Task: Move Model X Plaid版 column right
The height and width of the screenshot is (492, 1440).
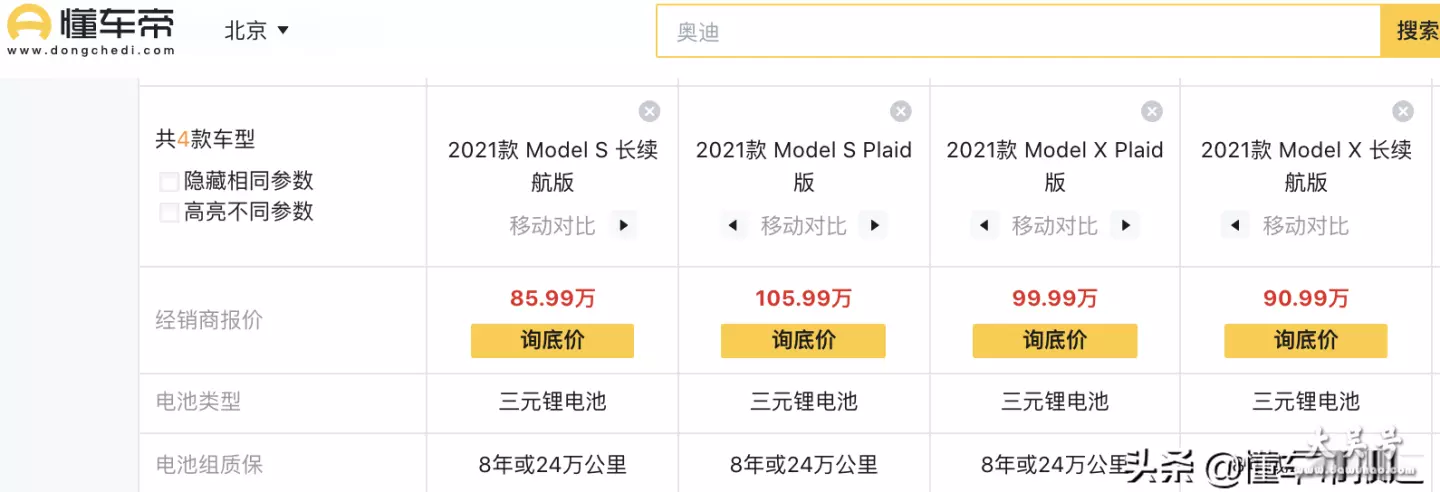Action: click(1125, 226)
